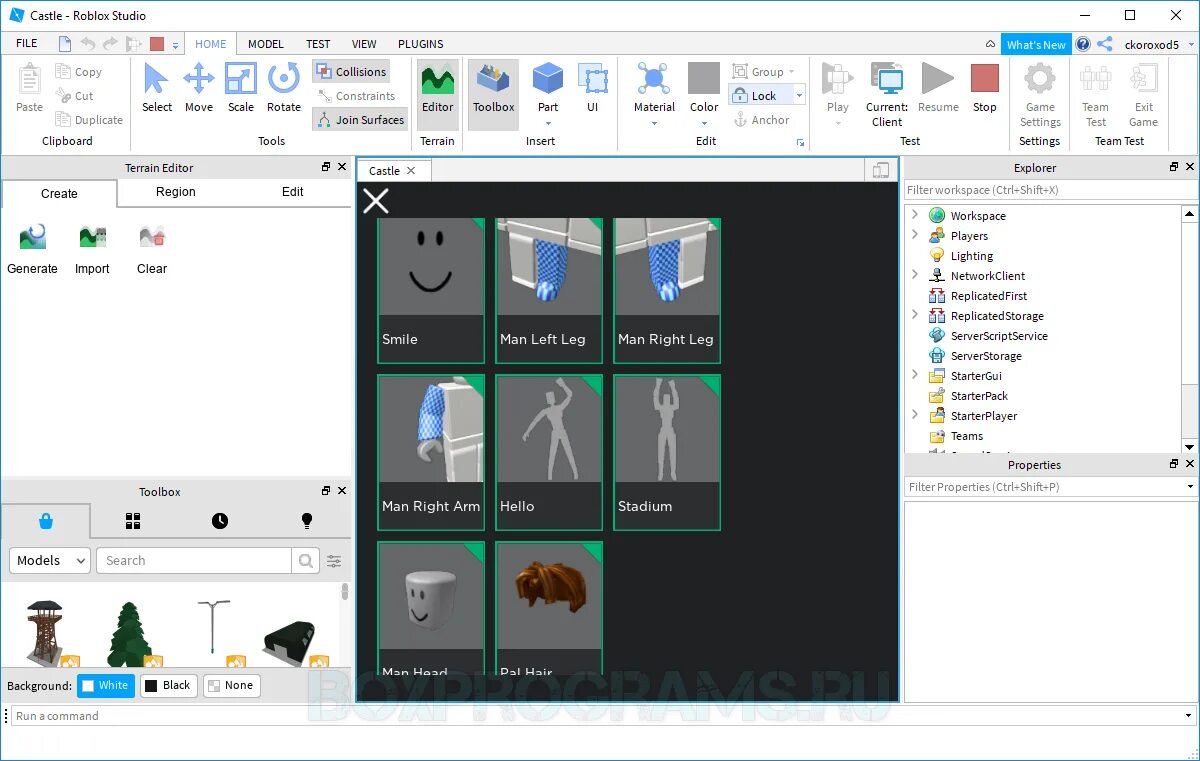Image resolution: width=1200 pixels, height=761 pixels.
Task: Click the Stop test button
Action: coord(985,88)
